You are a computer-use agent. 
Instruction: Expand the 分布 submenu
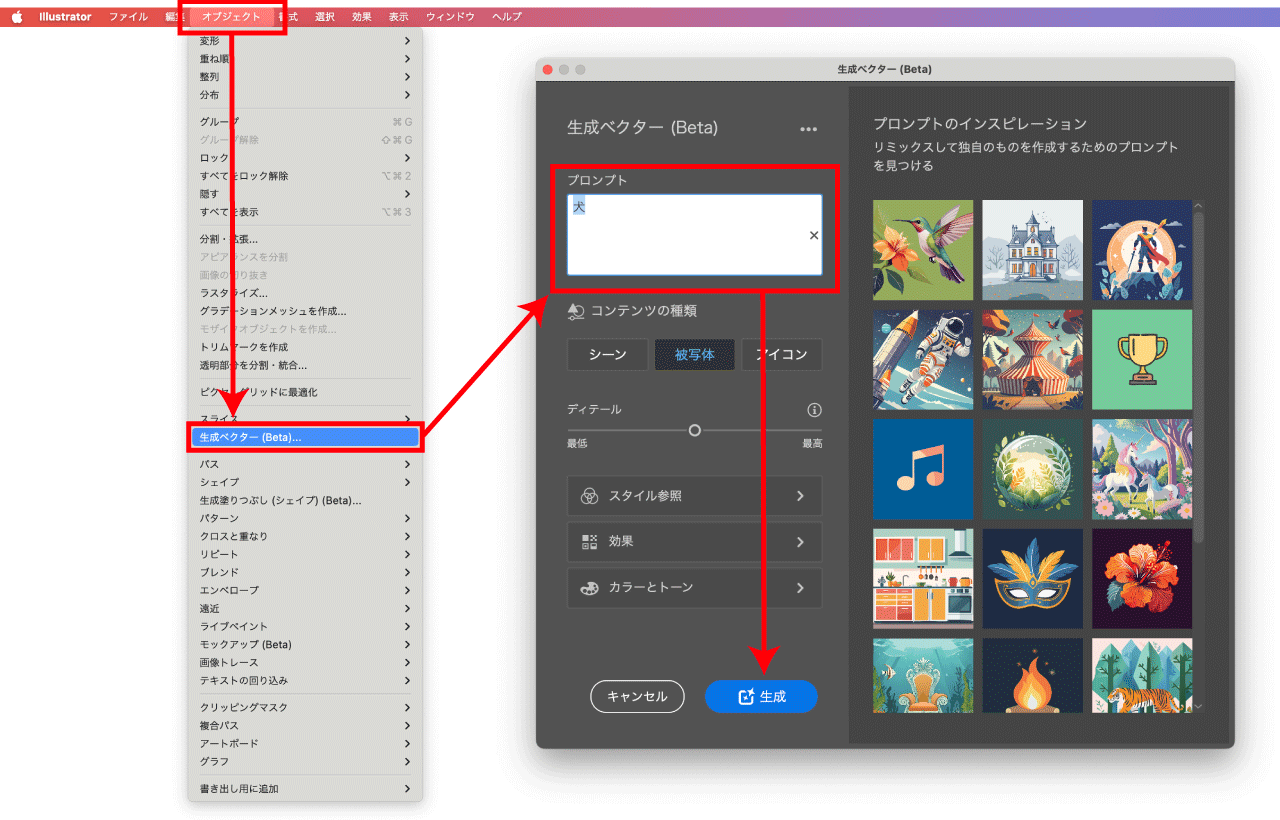click(305, 95)
